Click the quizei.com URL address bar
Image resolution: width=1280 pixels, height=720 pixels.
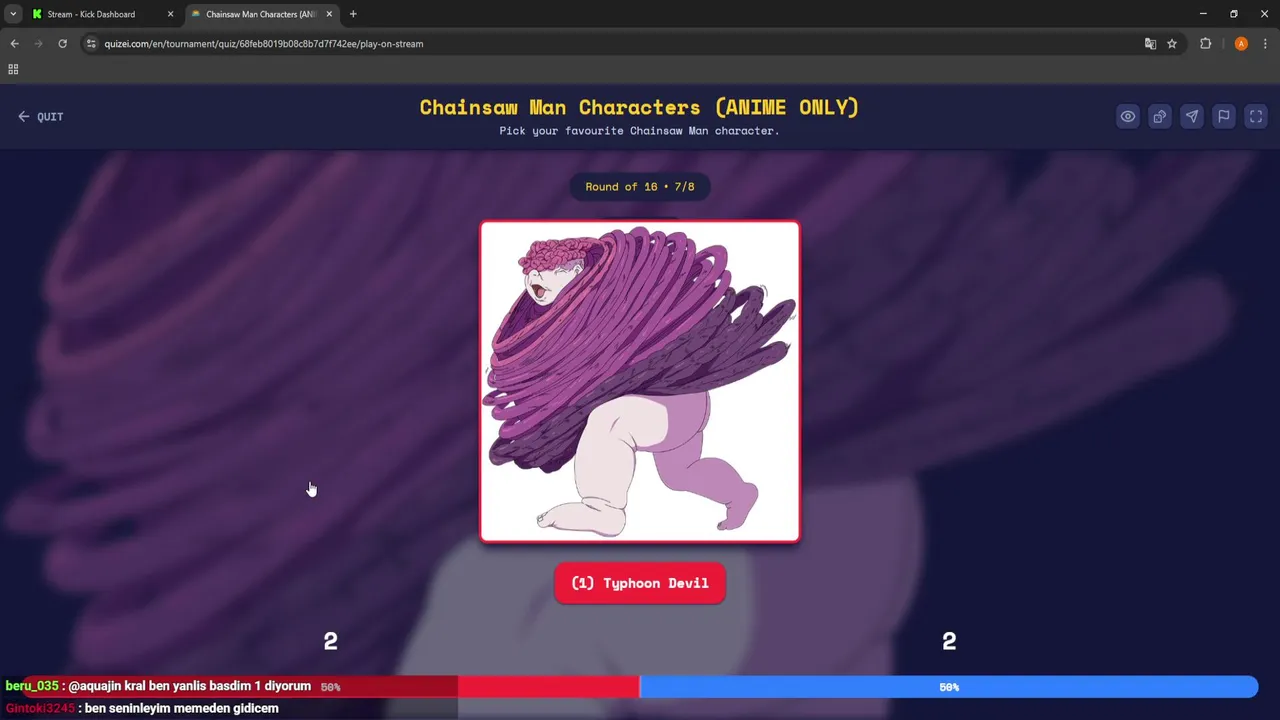[263, 44]
